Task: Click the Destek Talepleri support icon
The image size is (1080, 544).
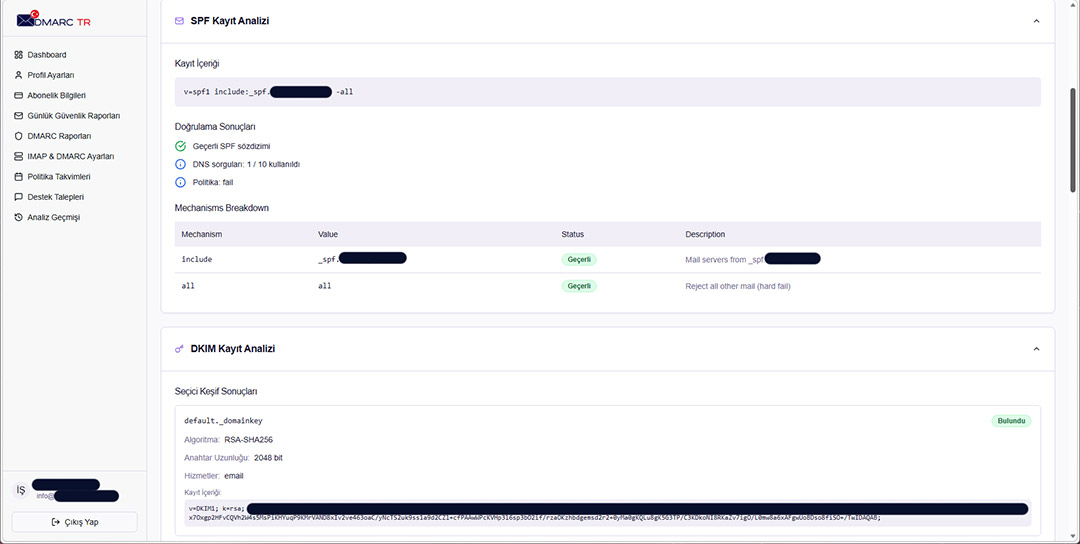Action: coord(19,197)
